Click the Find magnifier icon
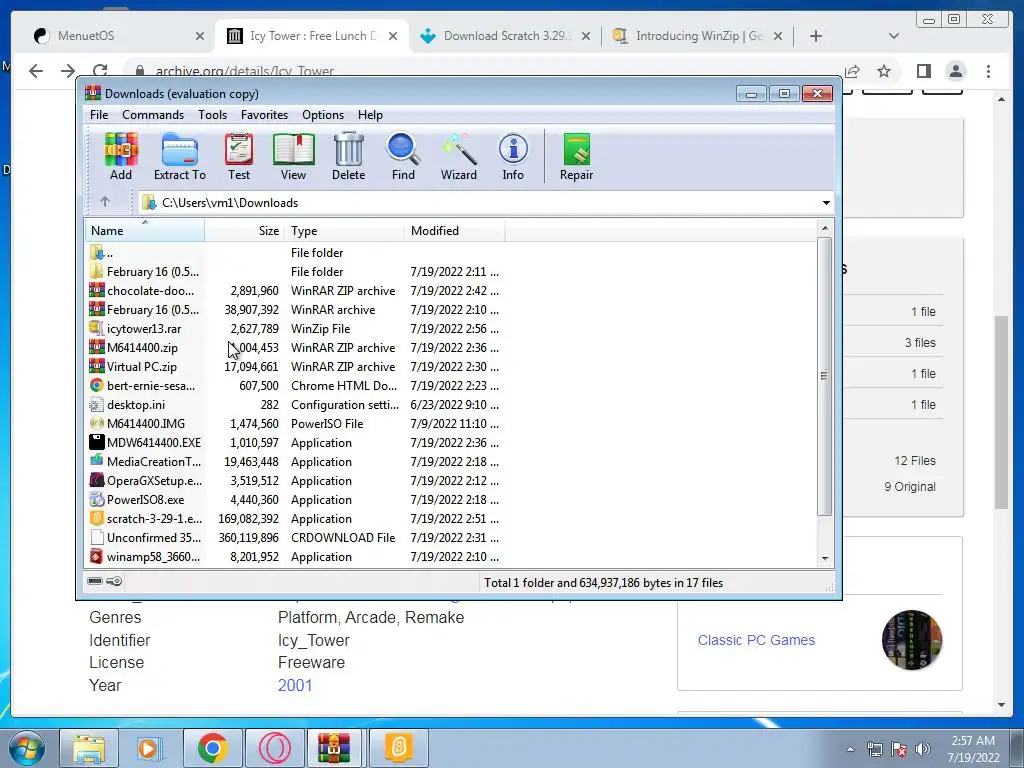The width and height of the screenshot is (1024, 768). [403, 157]
